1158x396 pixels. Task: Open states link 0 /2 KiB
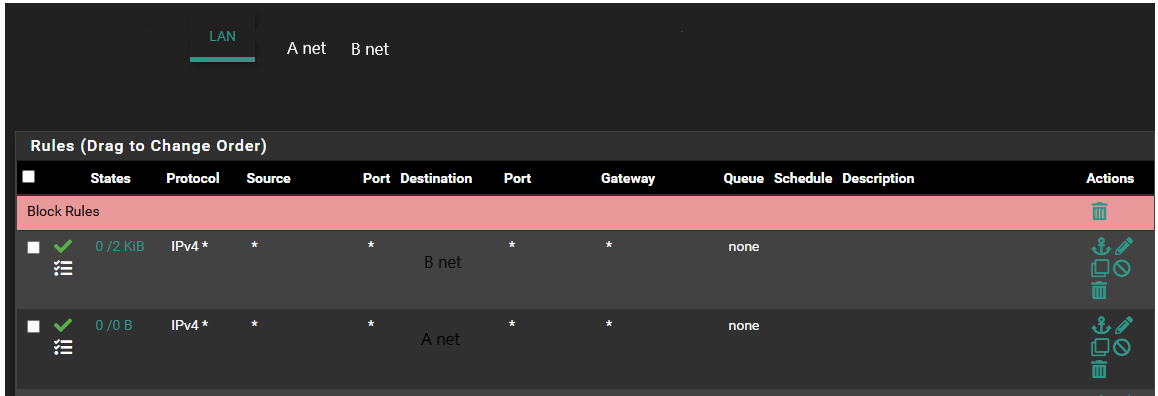tap(120, 247)
